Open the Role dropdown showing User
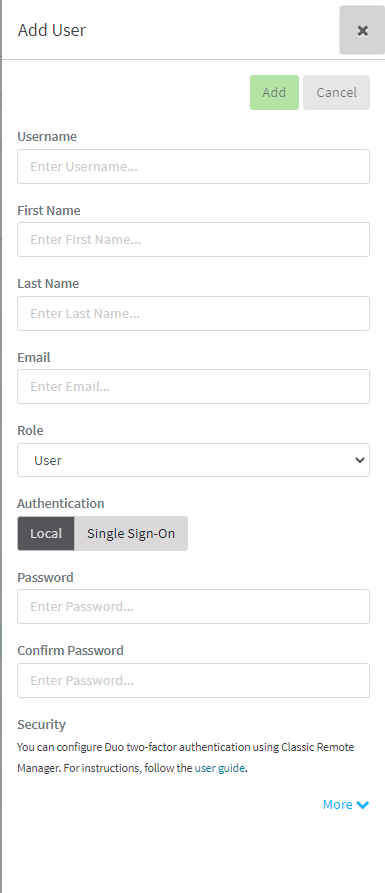385x893 pixels. [x=193, y=460]
